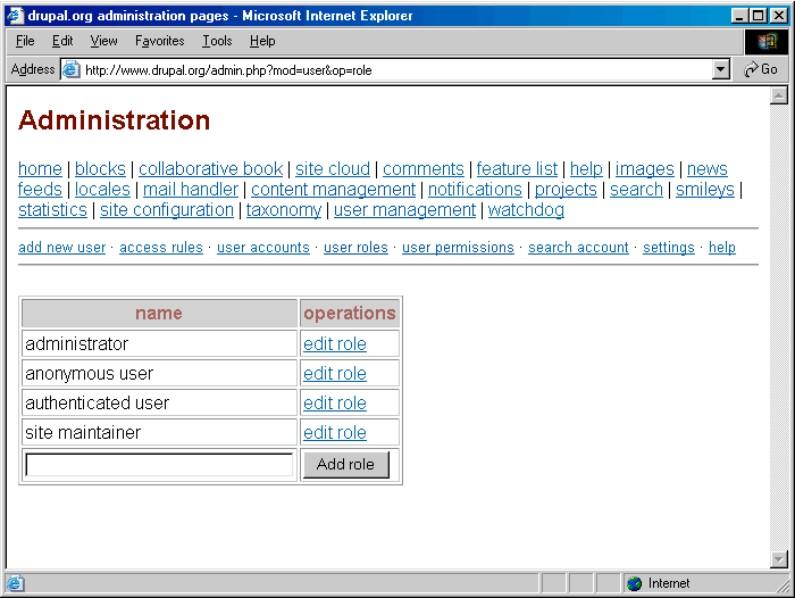The height and width of the screenshot is (599, 795).
Task: Open the address bar dropdown arrow
Action: (x=720, y=69)
